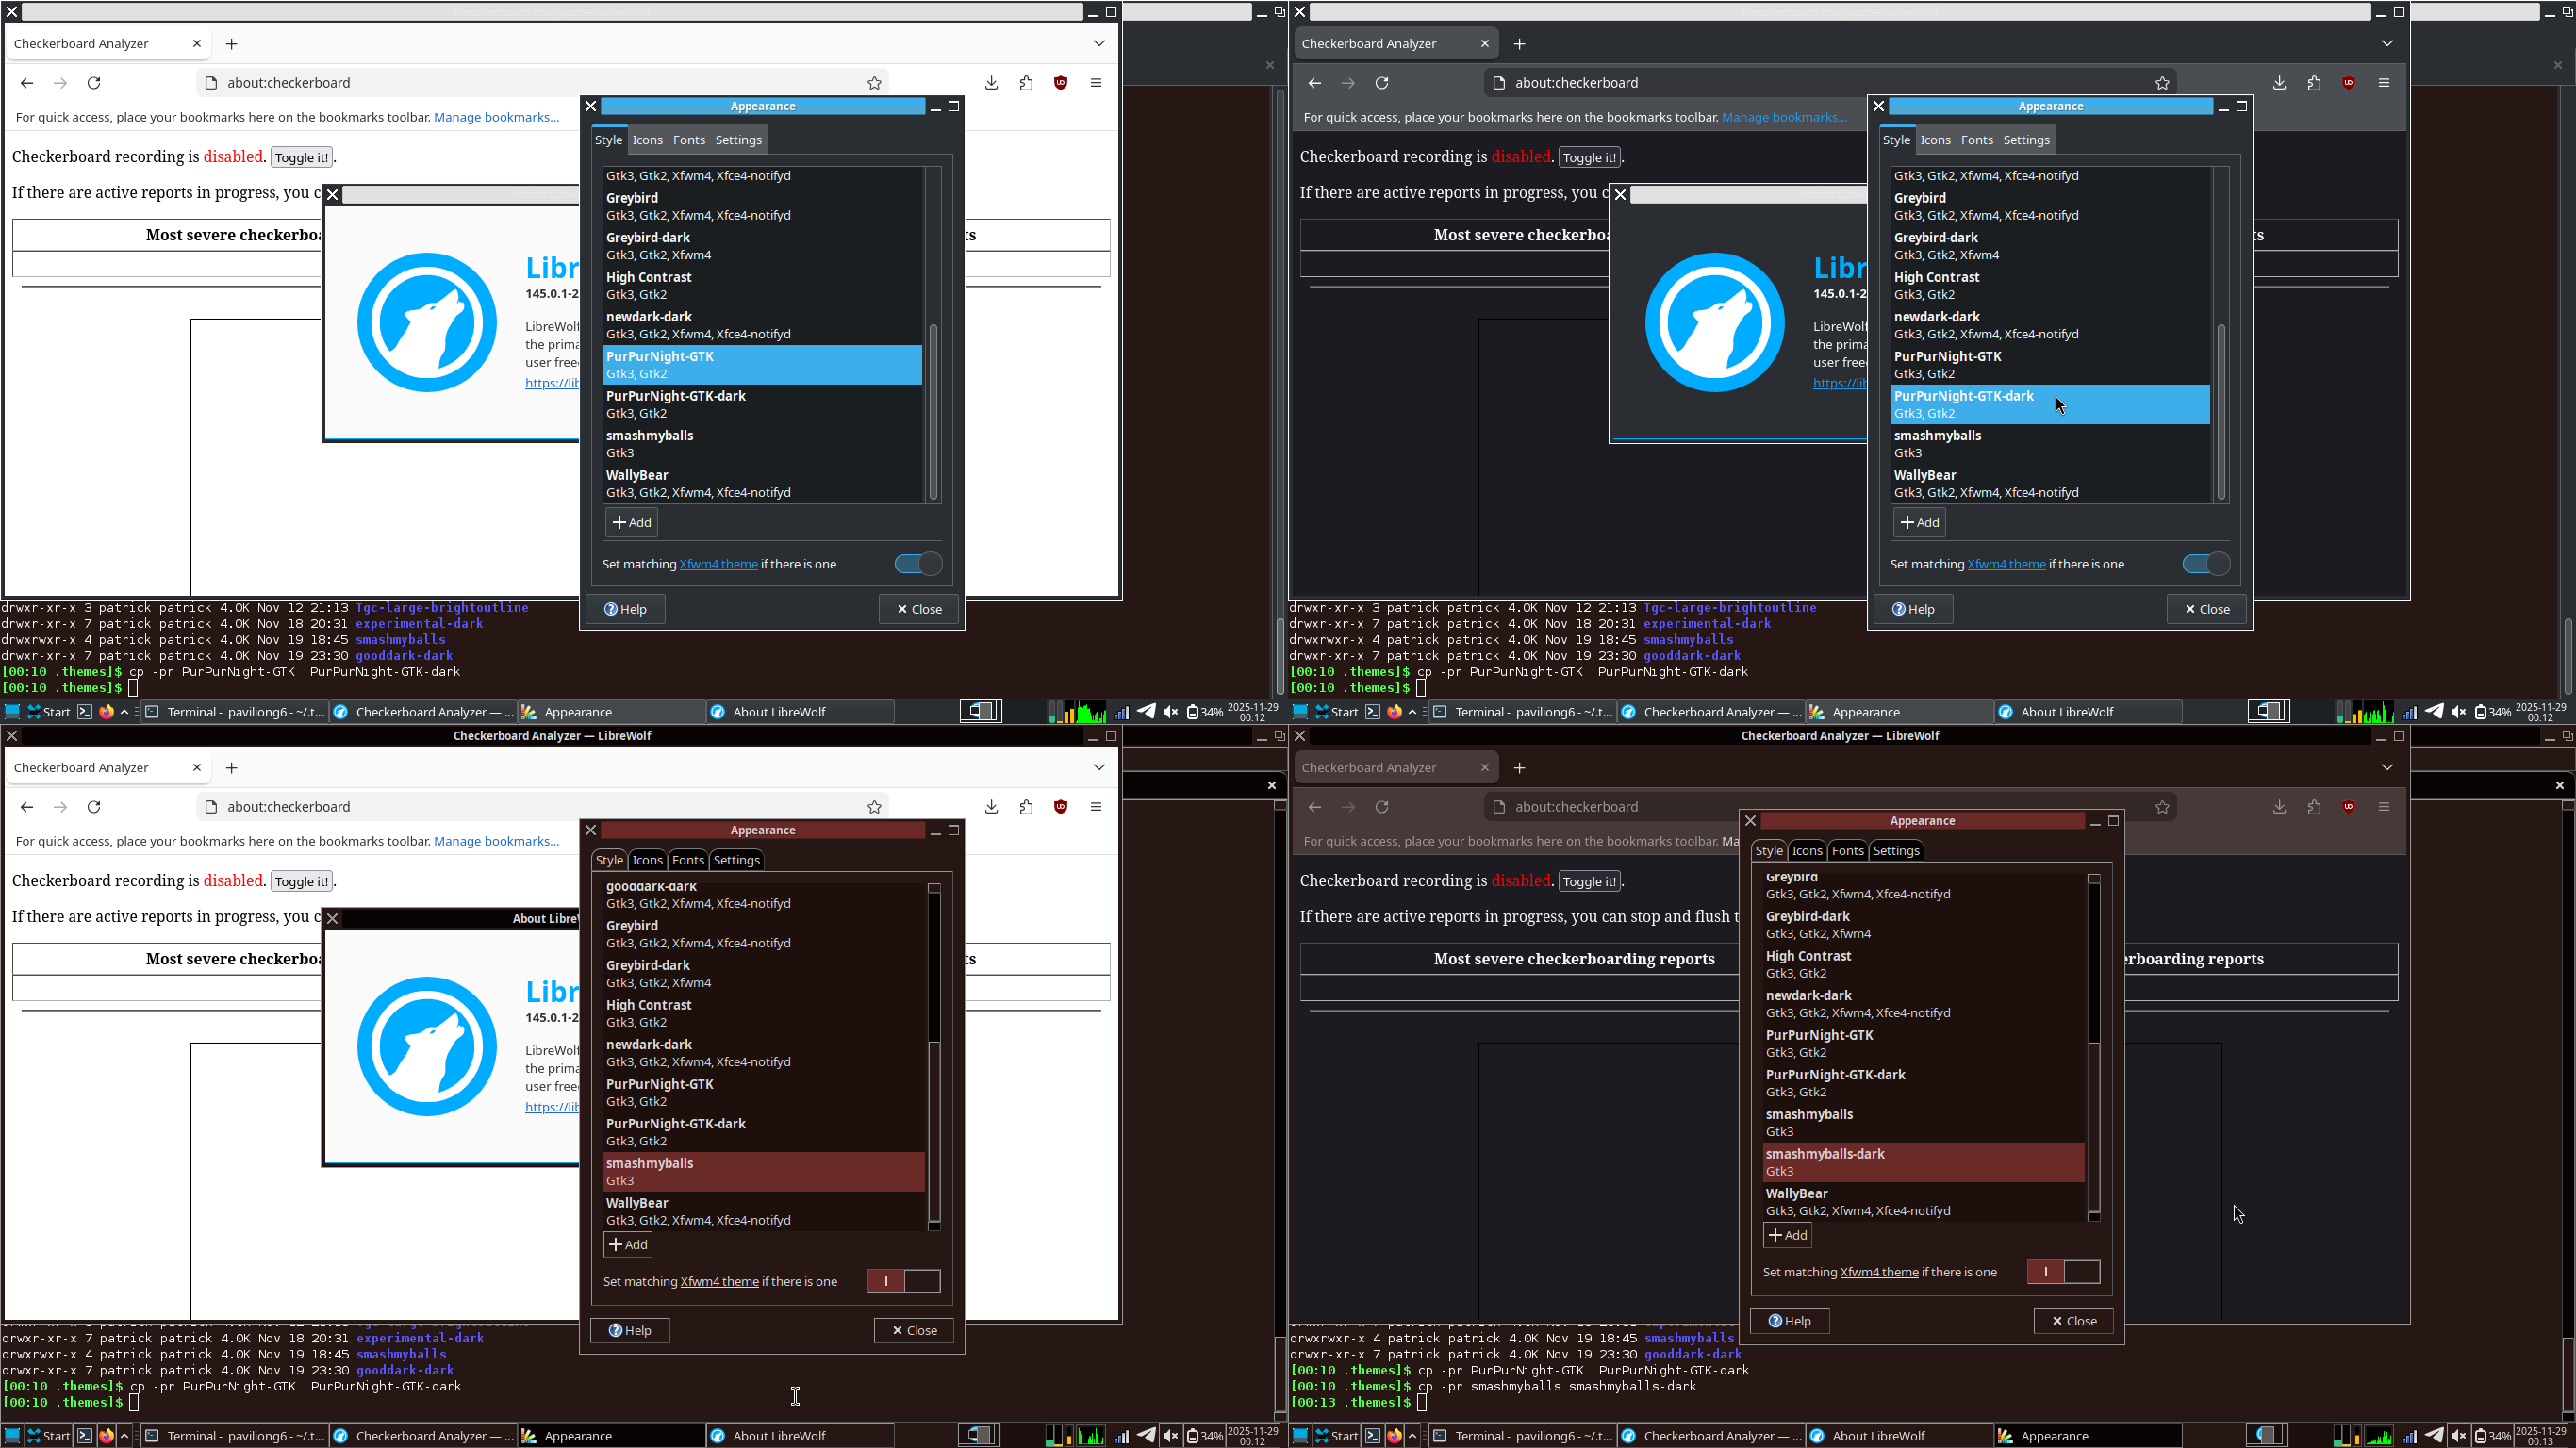Click muted volume icon in taskbar showing 00:13

pos(2458,1436)
